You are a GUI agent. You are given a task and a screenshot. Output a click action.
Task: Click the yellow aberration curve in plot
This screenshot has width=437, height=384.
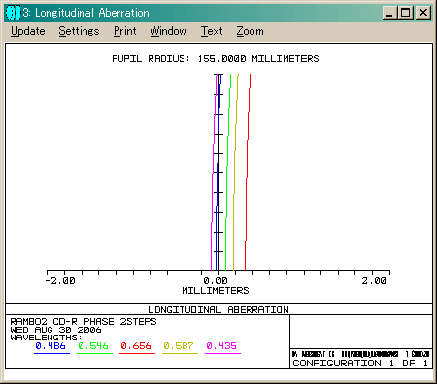235,172
